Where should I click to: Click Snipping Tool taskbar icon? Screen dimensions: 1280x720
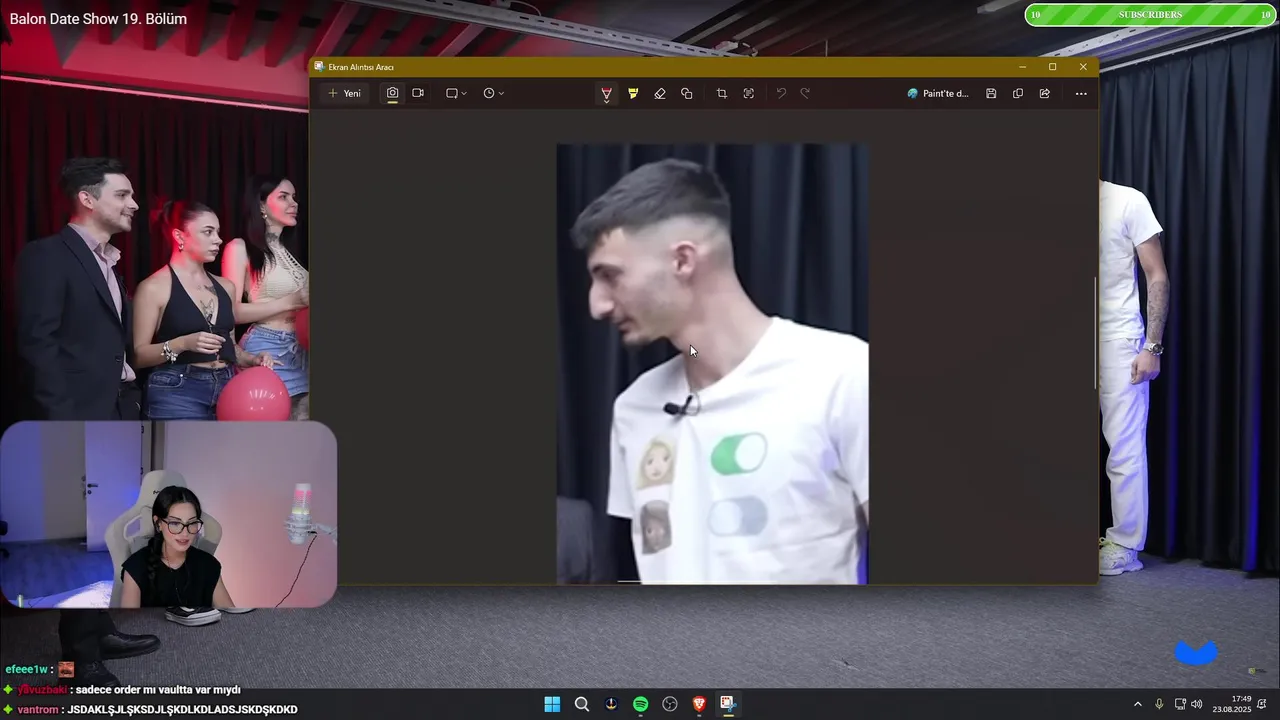click(728, 704)
